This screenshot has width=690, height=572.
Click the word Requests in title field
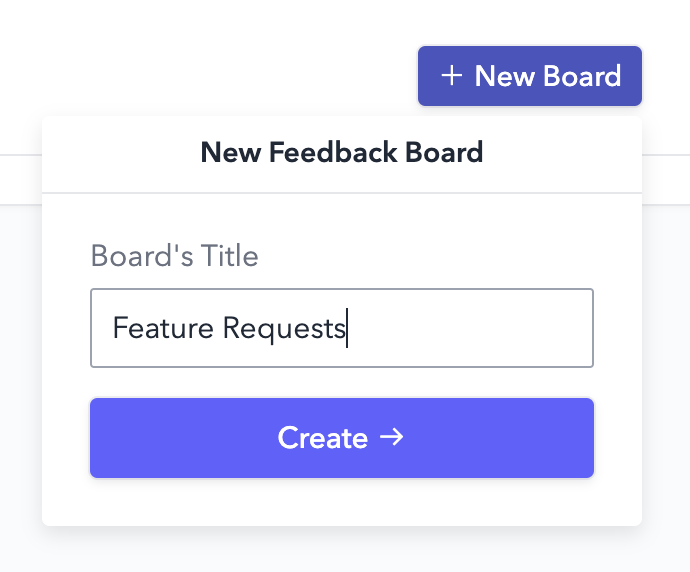click(284, 329)
